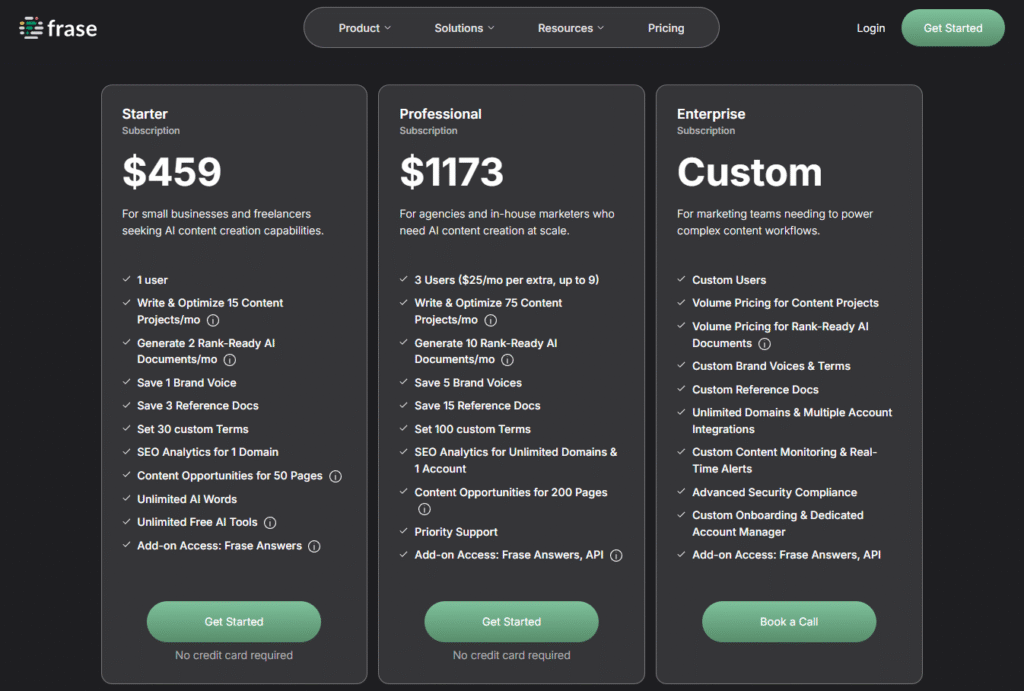Click info icon next to Professional 75 Content Projects/mo
Image resolution: width=1024 pixels, height=691 pixels.
click(490, 320)
